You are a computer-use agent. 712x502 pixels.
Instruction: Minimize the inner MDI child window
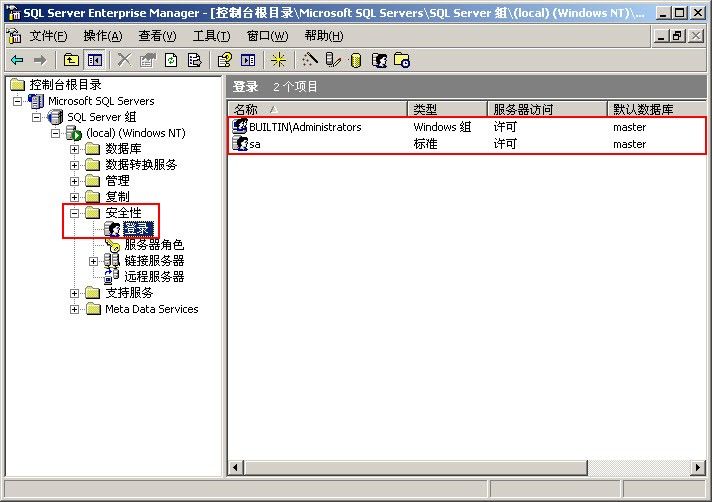[661, 35]
